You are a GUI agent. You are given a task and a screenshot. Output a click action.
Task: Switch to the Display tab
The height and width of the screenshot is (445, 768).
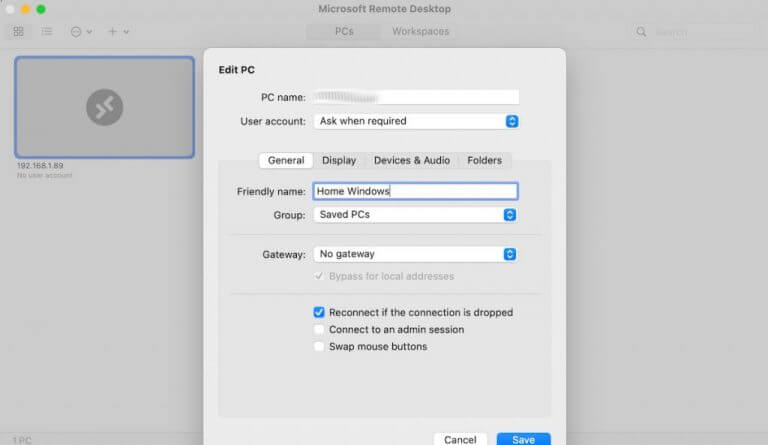[339, 161]
